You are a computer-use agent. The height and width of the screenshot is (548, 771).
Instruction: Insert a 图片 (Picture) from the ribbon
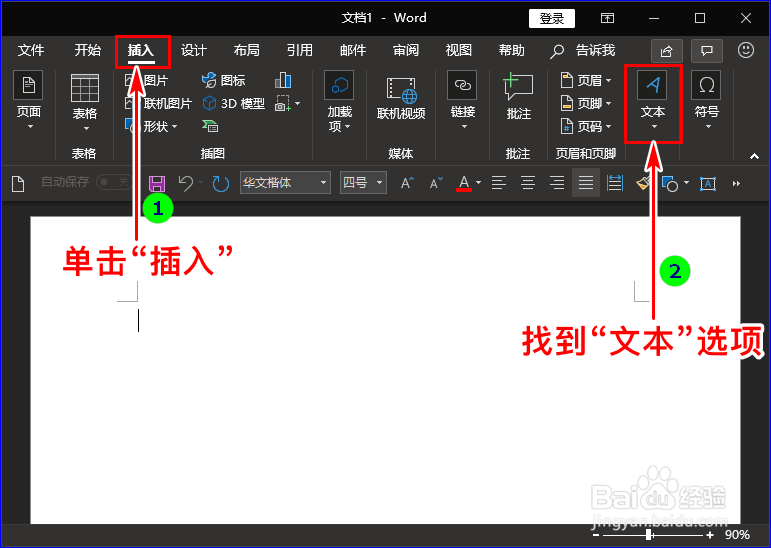147,80
